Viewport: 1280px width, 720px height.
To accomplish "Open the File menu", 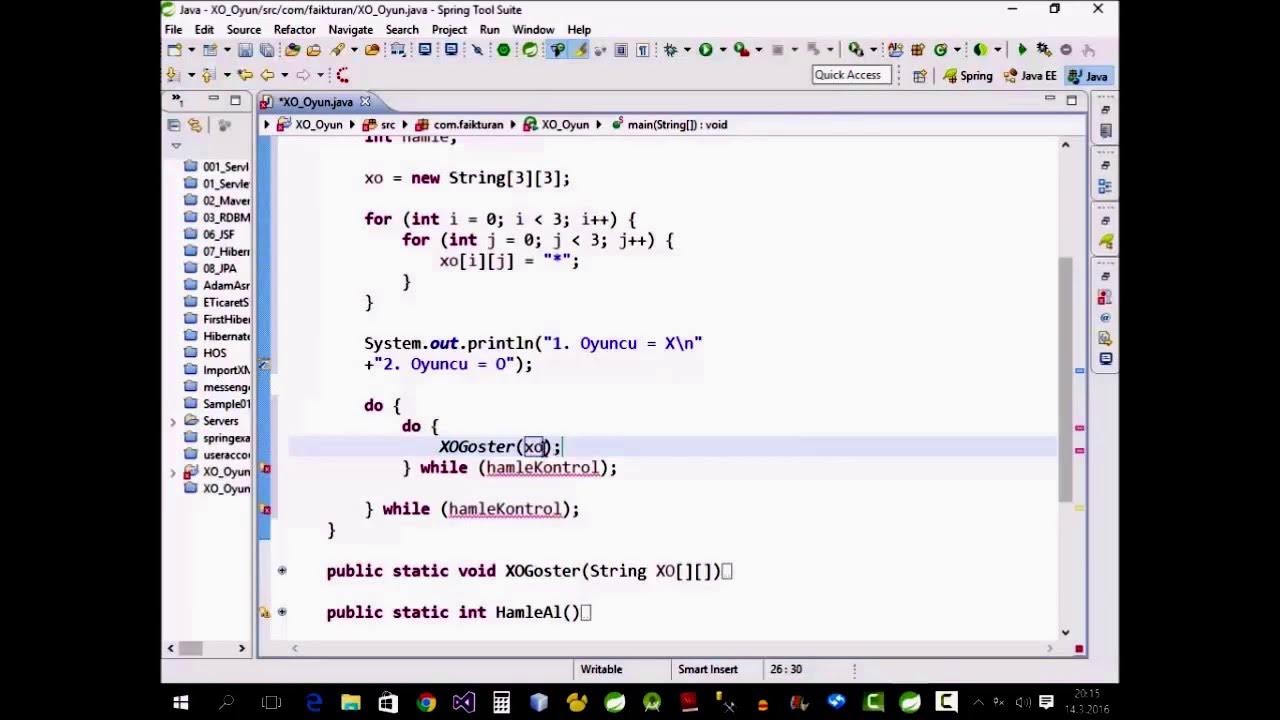I will [173, 29].
